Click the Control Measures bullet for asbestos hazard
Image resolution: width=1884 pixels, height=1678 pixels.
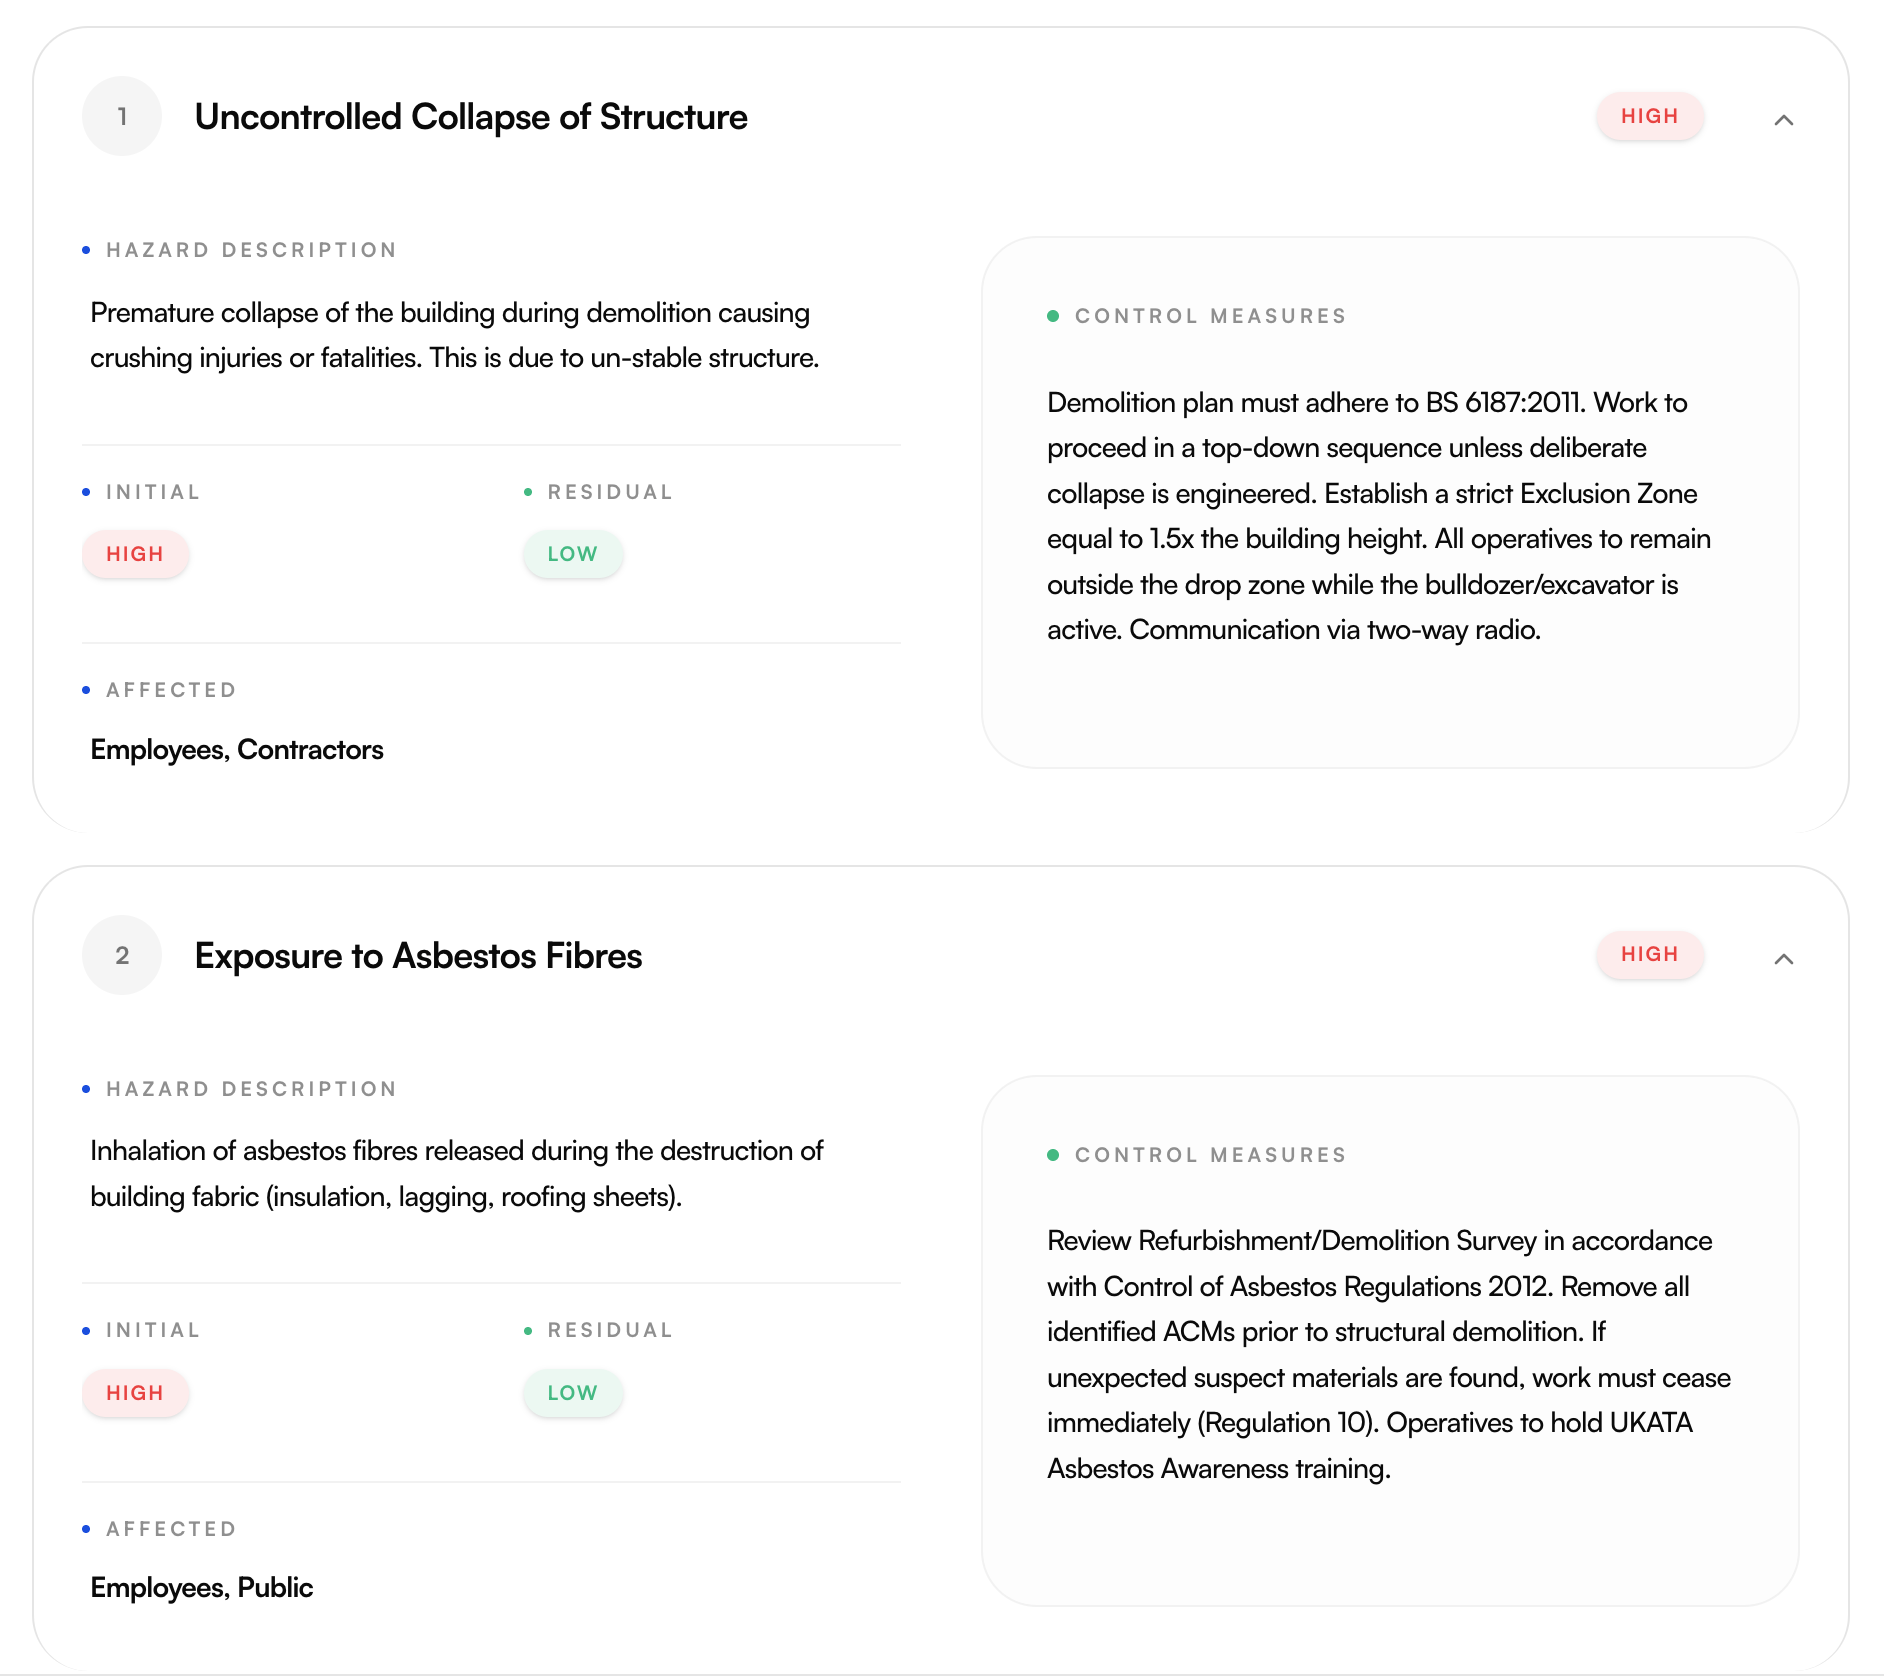point(1055,1154)
